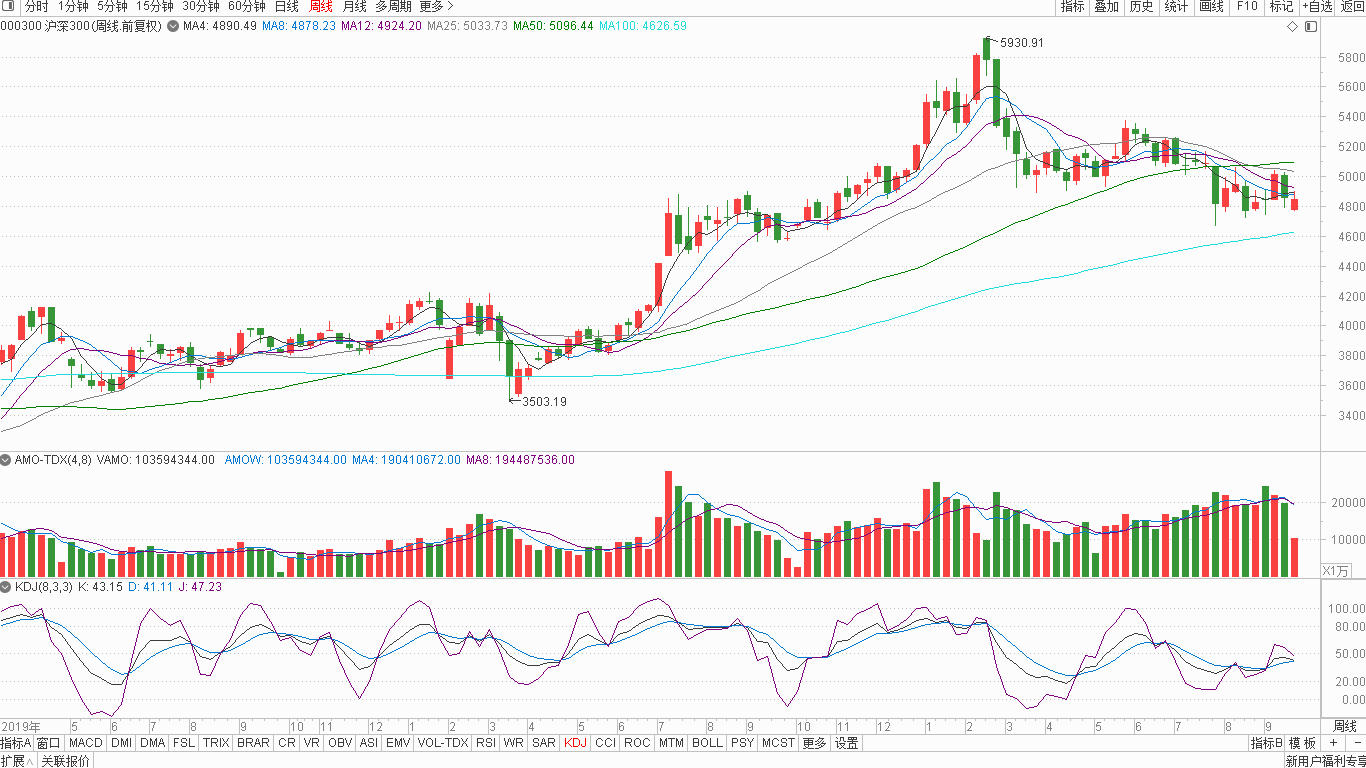Screen dimensions: 1366x768
Task: Click the sidebar panel icon beside the diamond
Action: (1311, 26)
